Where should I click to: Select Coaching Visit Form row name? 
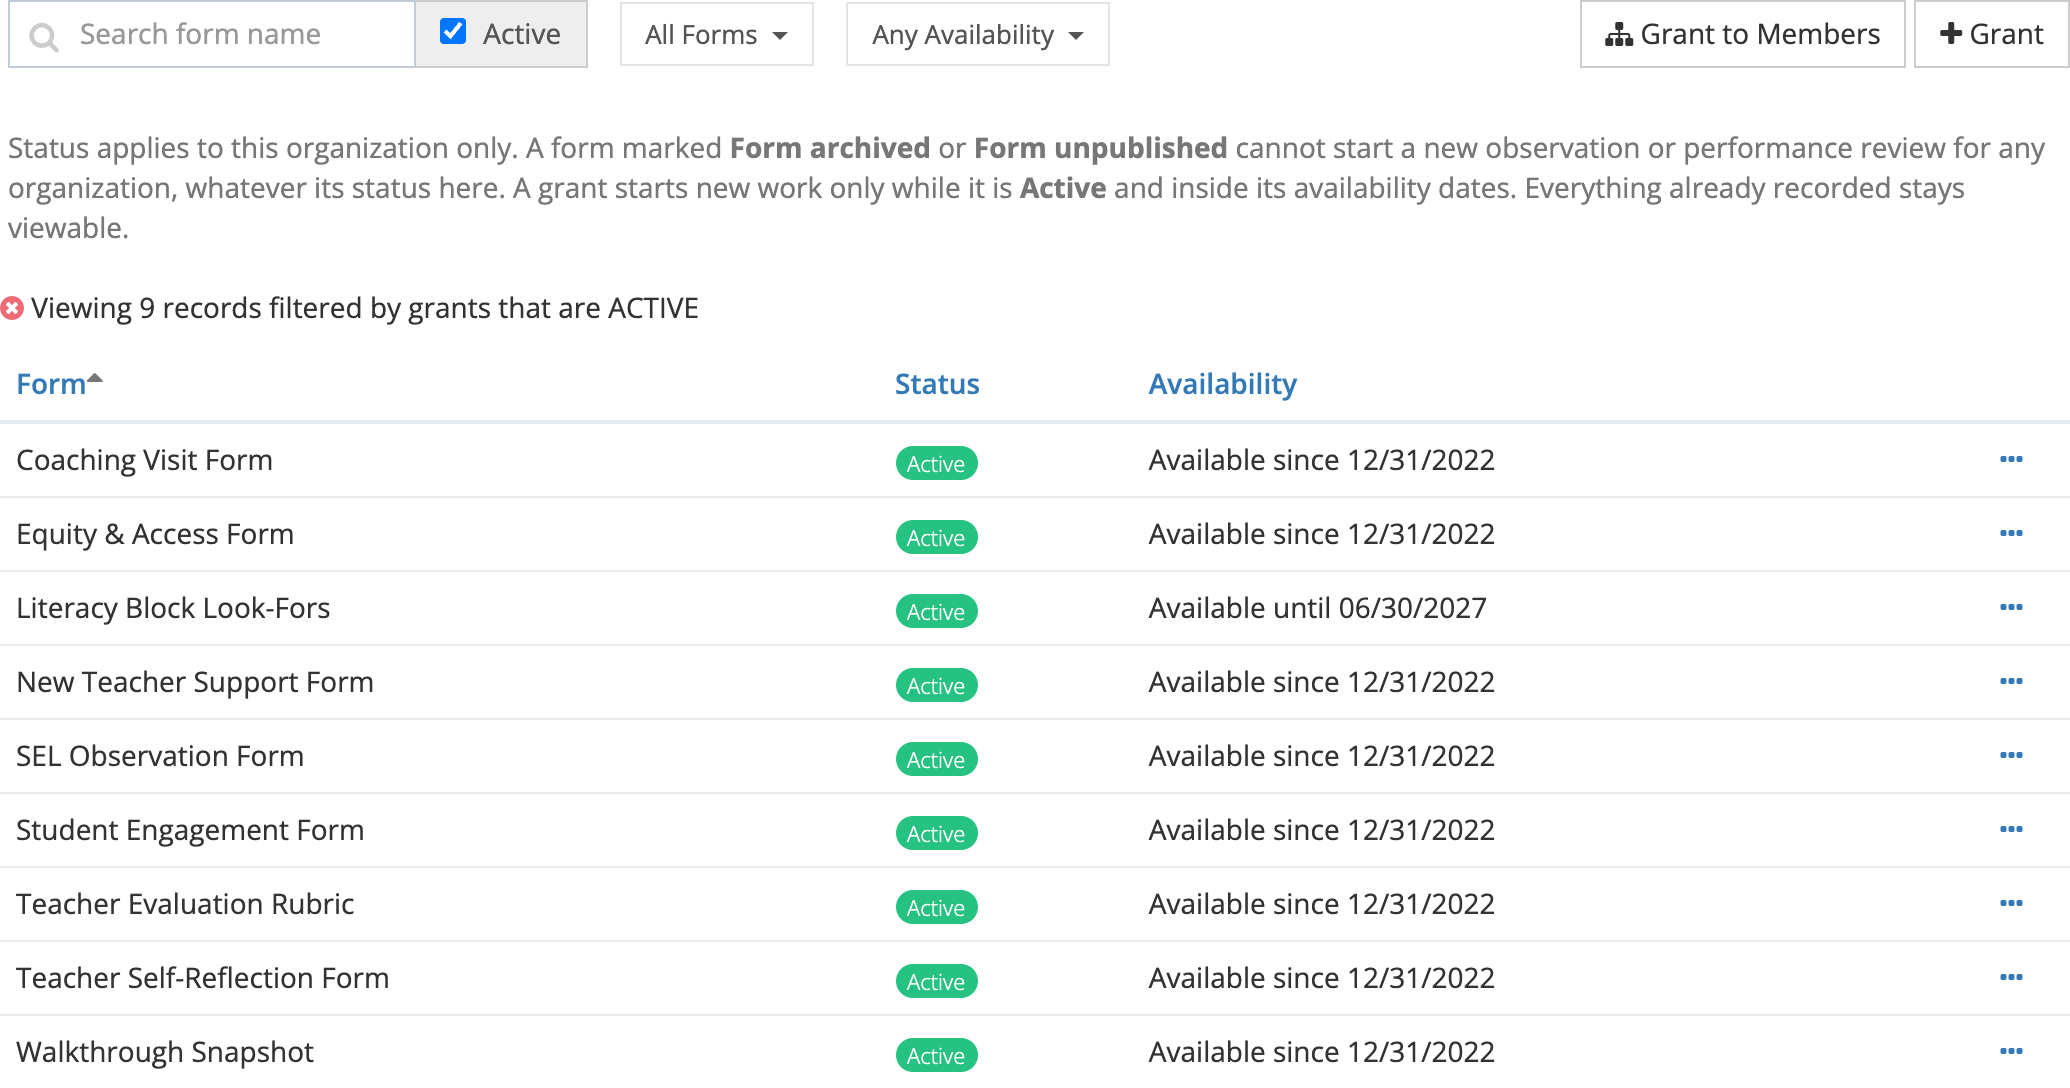[144, 460]
